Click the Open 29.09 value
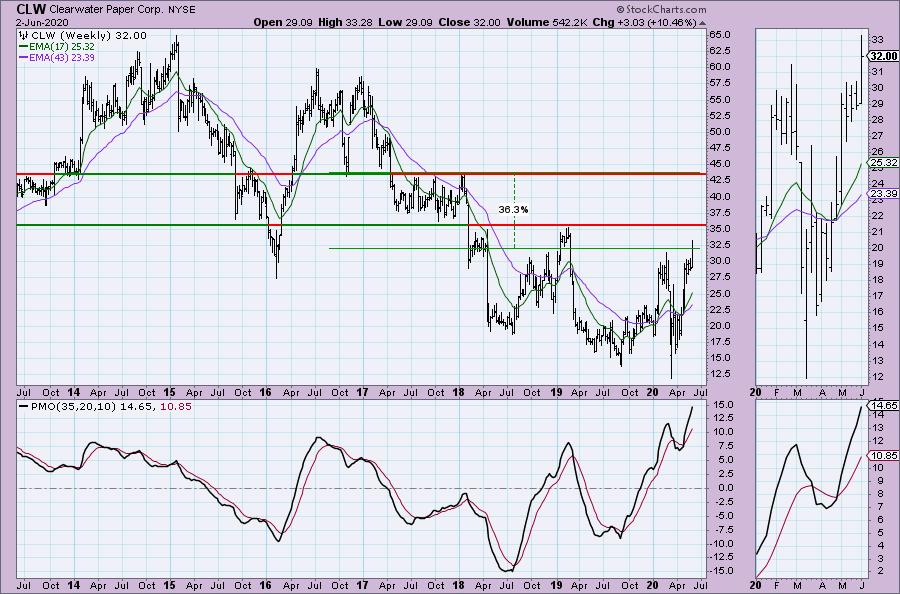 click(283, 22)
